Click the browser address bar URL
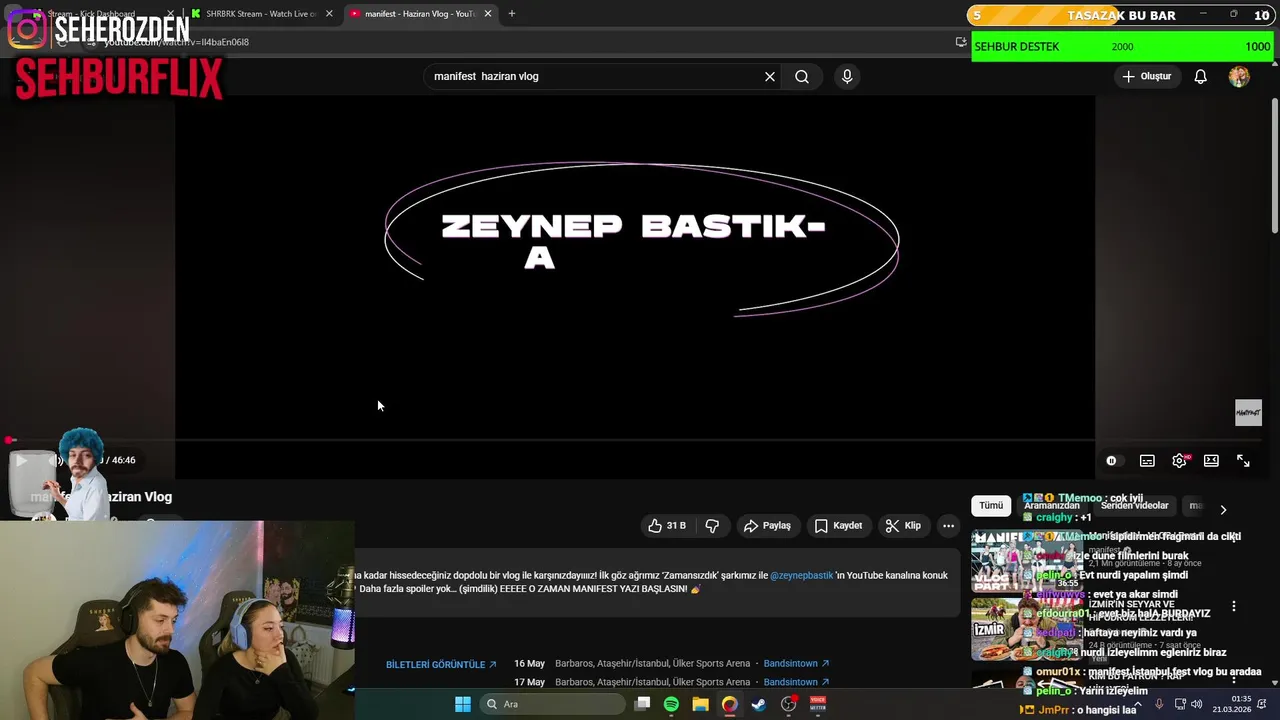The image size is (1280, 720). [x=176, y=42]
